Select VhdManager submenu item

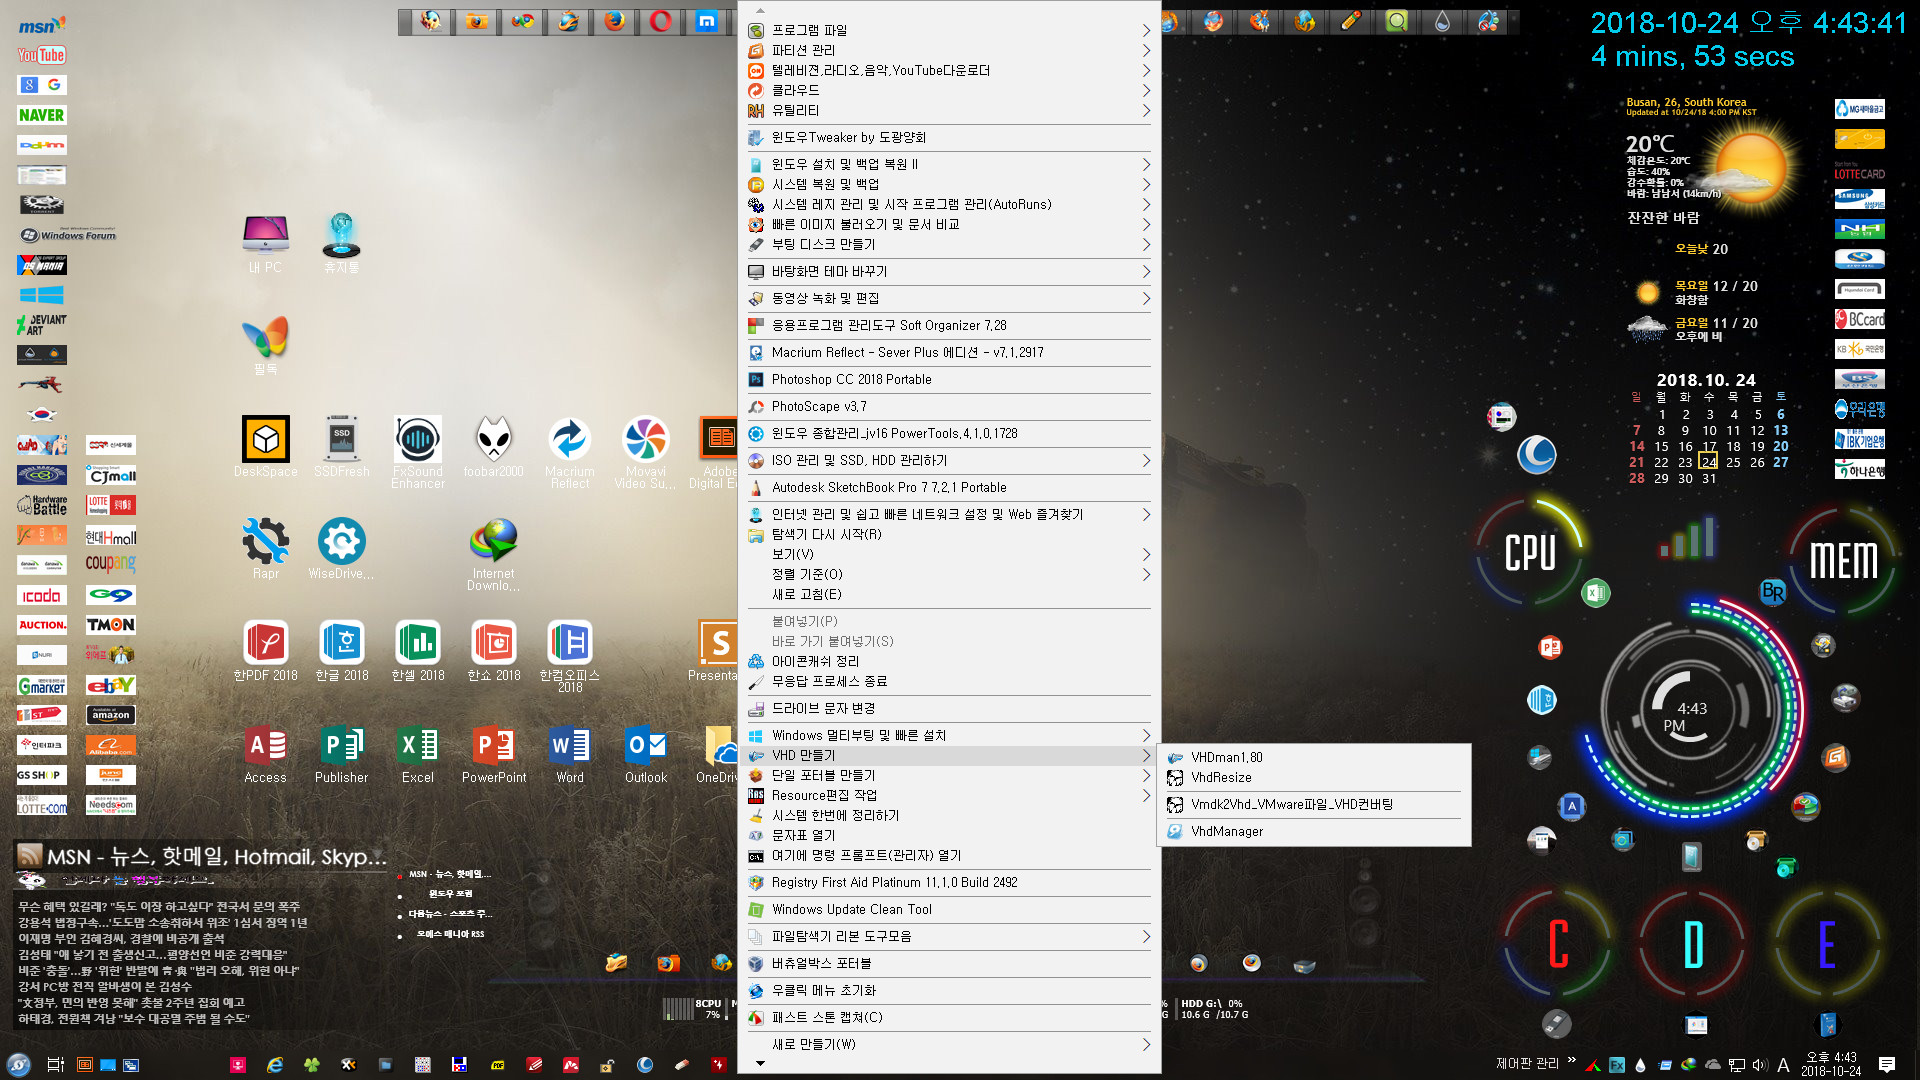coord(1313,831)
